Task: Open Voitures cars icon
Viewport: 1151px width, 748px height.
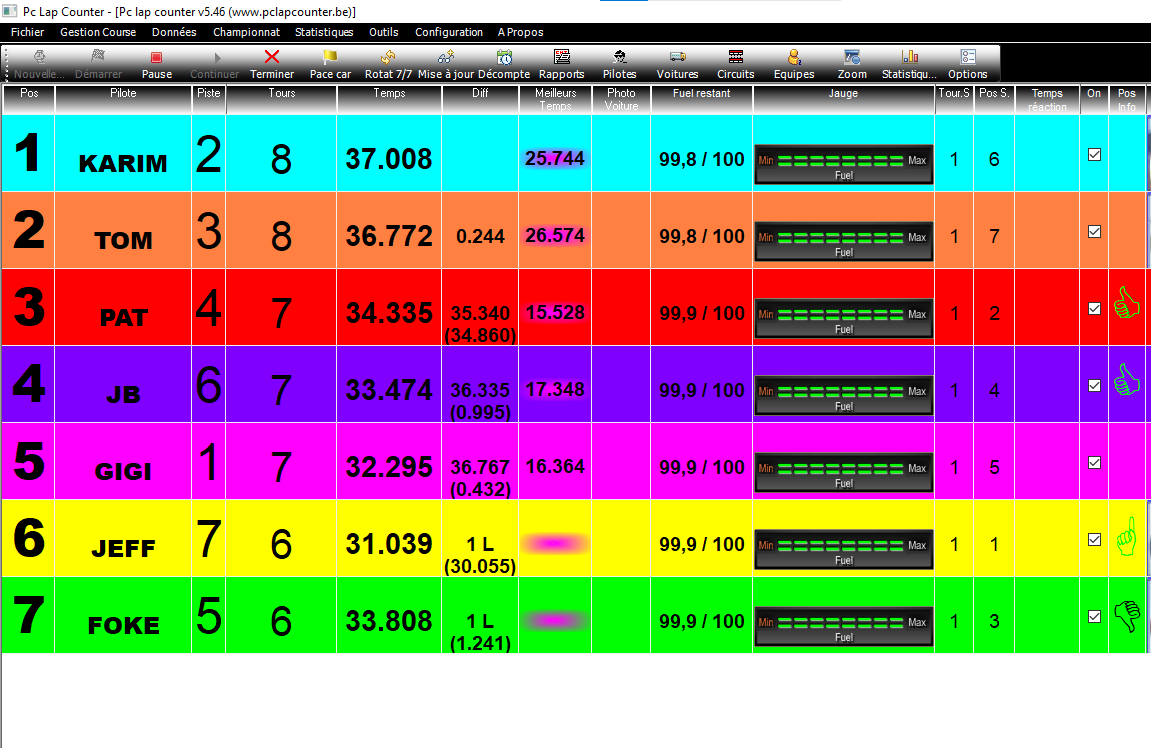Action: coord(677,58)
